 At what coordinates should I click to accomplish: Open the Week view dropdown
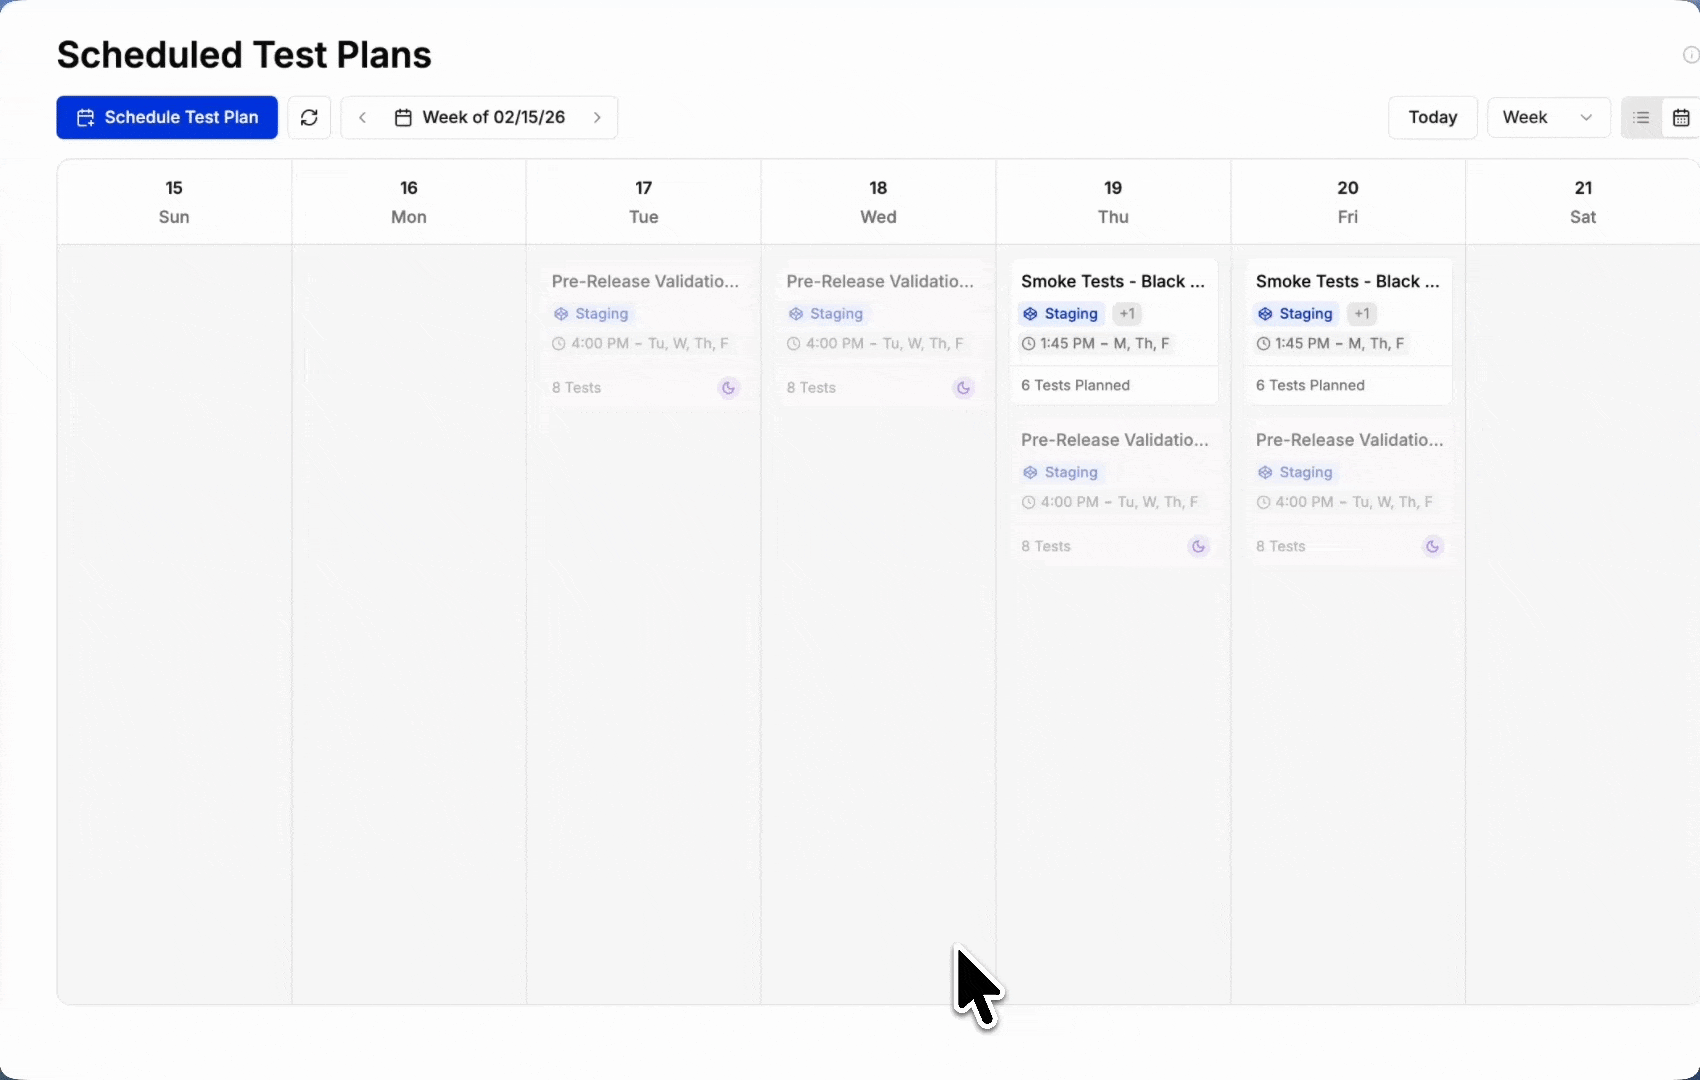point(1548,117)
